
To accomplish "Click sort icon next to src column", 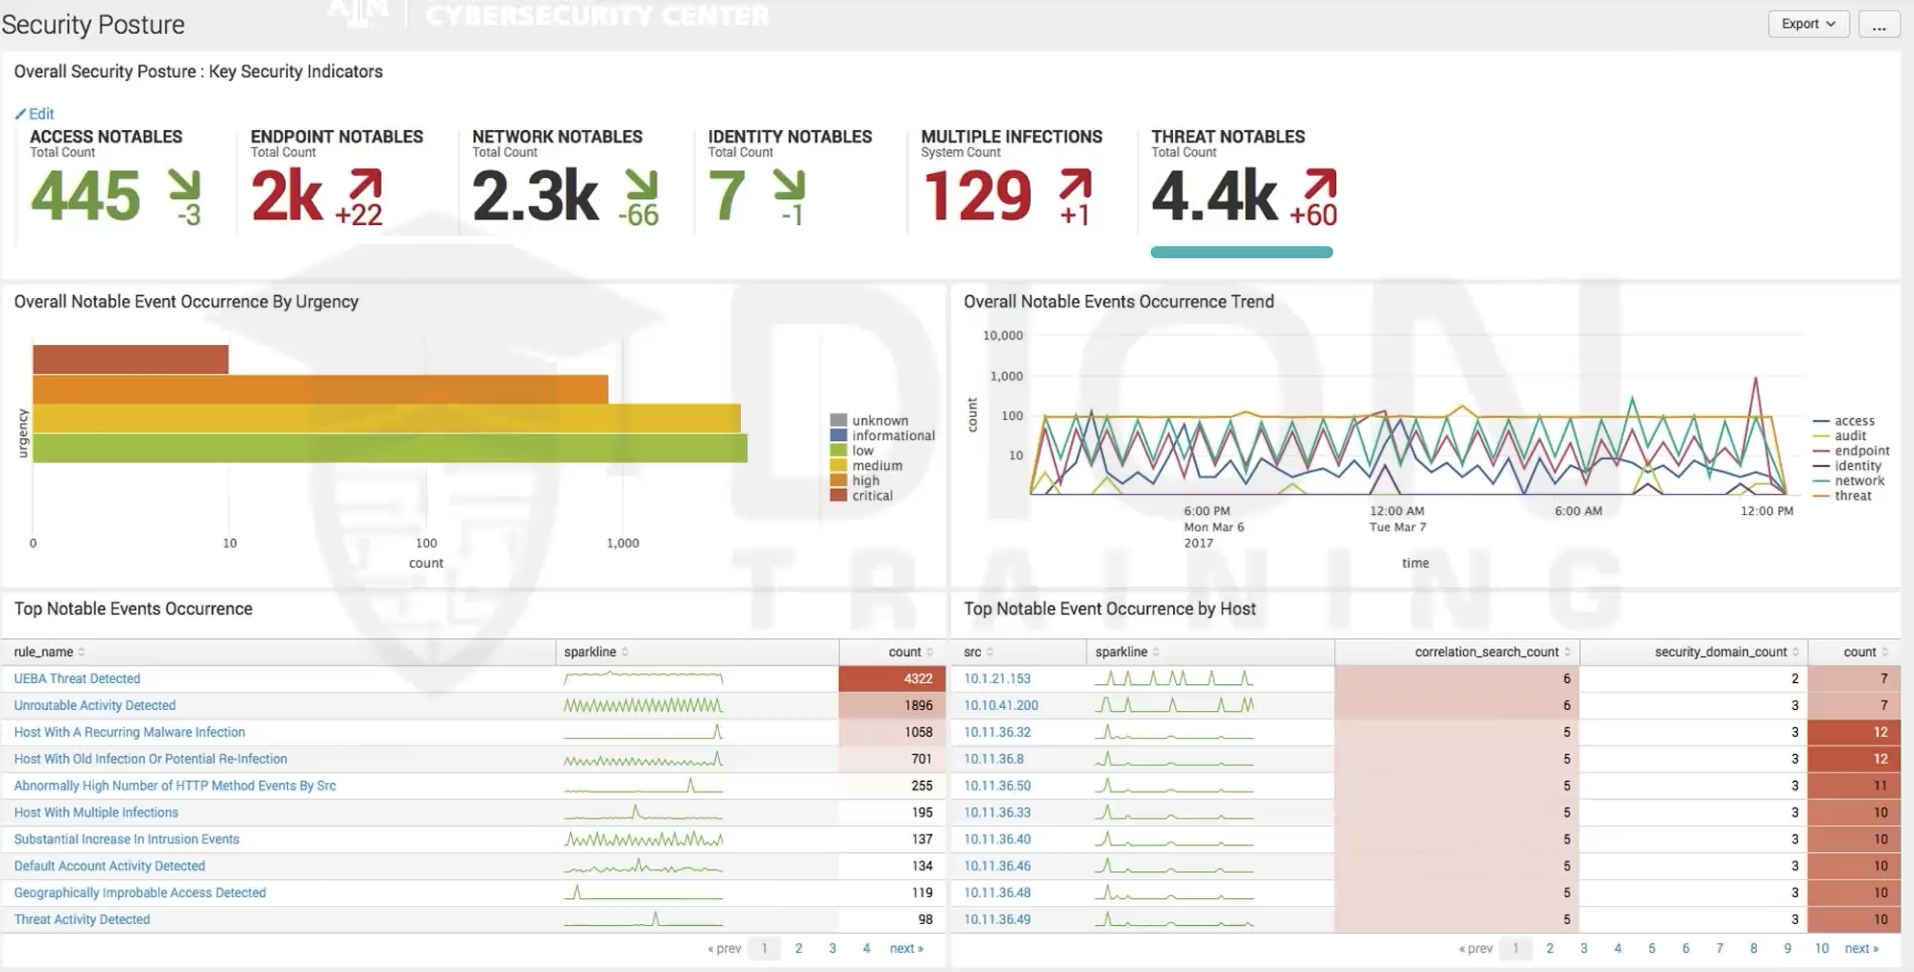I will pos(990,652).
